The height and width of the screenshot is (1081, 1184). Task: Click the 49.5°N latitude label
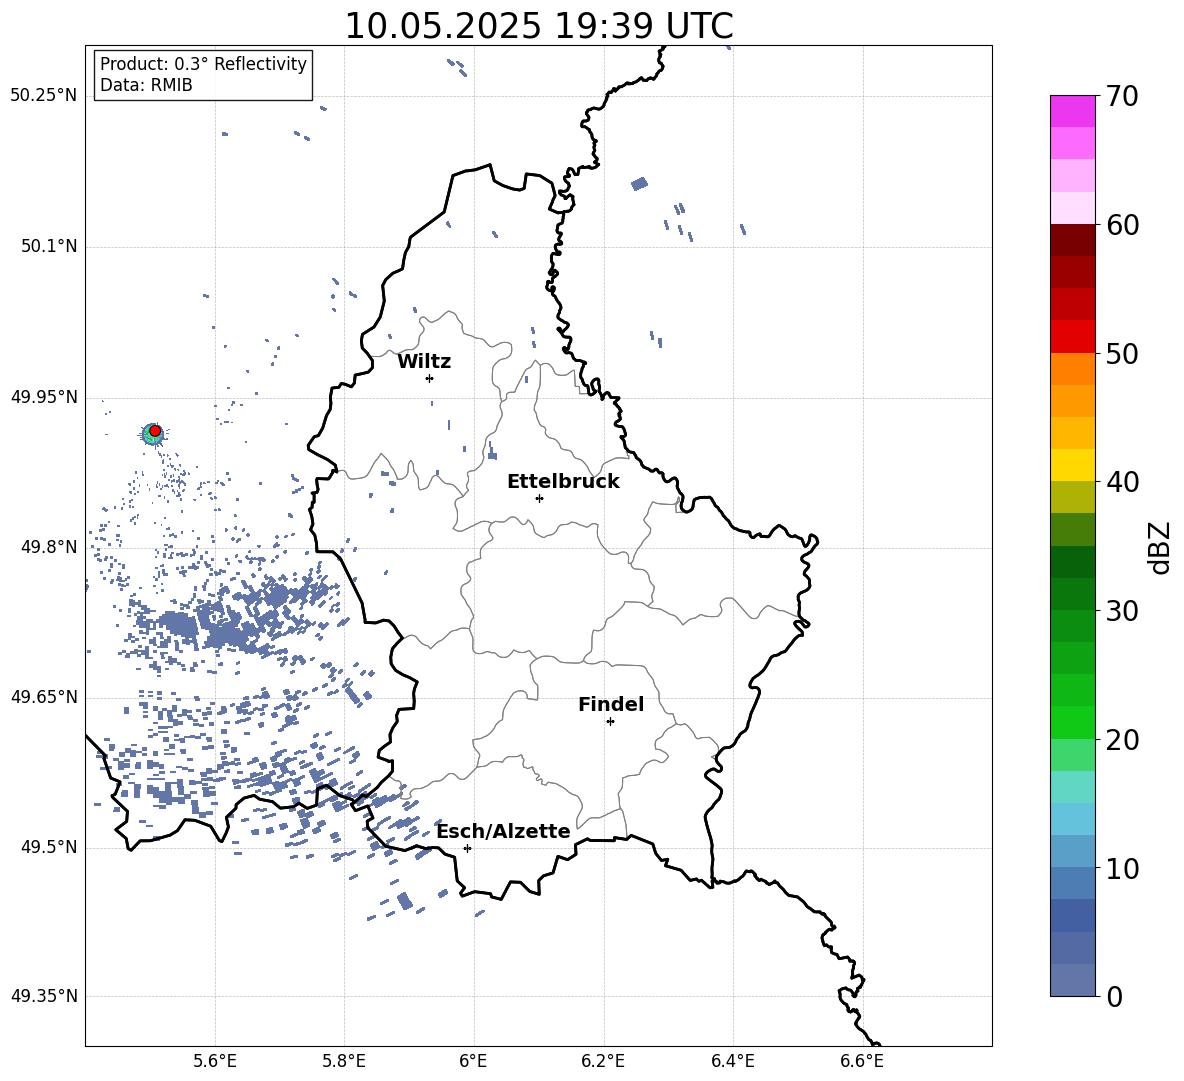[x=49, y=847]
